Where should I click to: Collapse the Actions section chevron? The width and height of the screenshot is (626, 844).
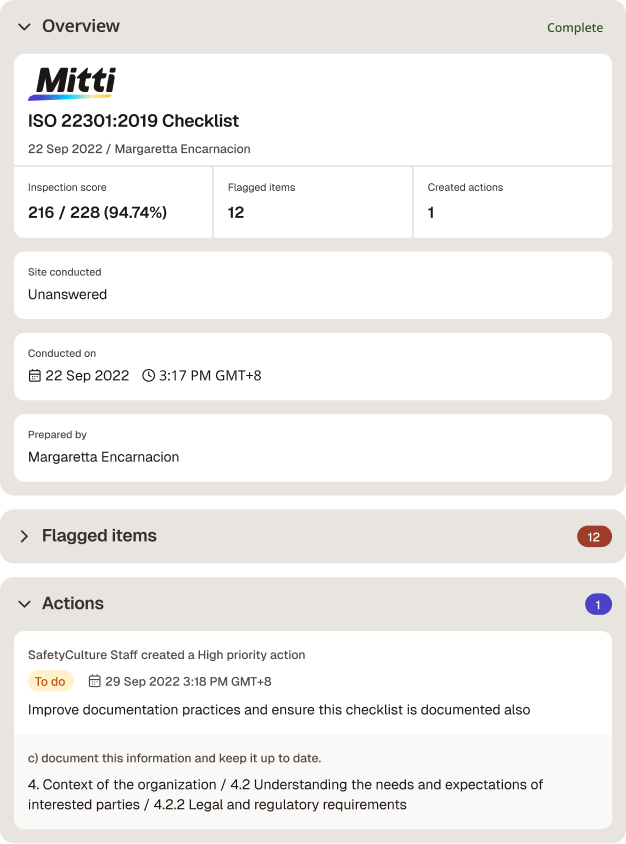click(24, 604)
